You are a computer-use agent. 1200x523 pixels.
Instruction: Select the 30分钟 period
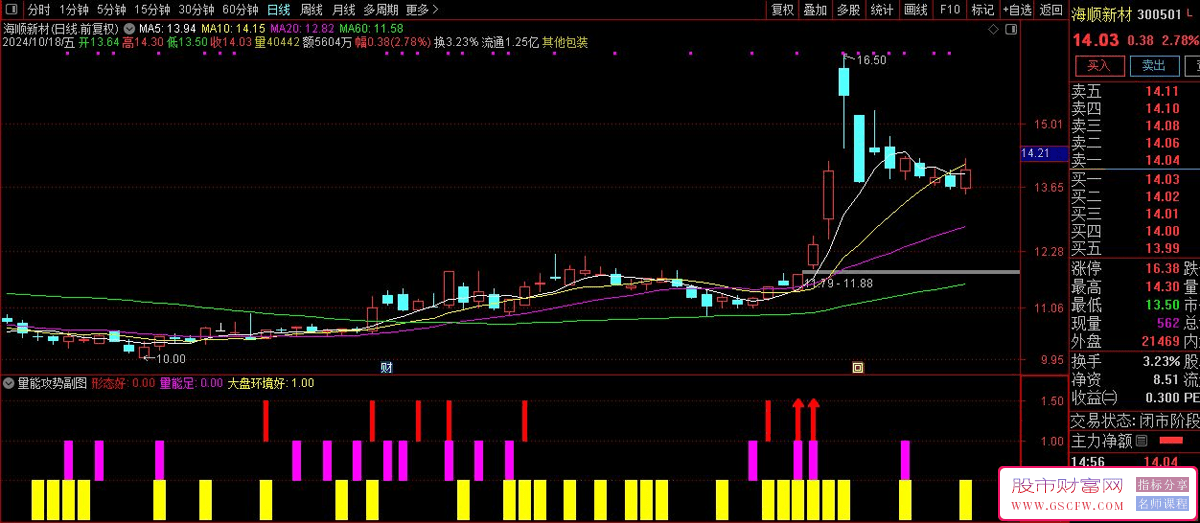tap(197, 10)
